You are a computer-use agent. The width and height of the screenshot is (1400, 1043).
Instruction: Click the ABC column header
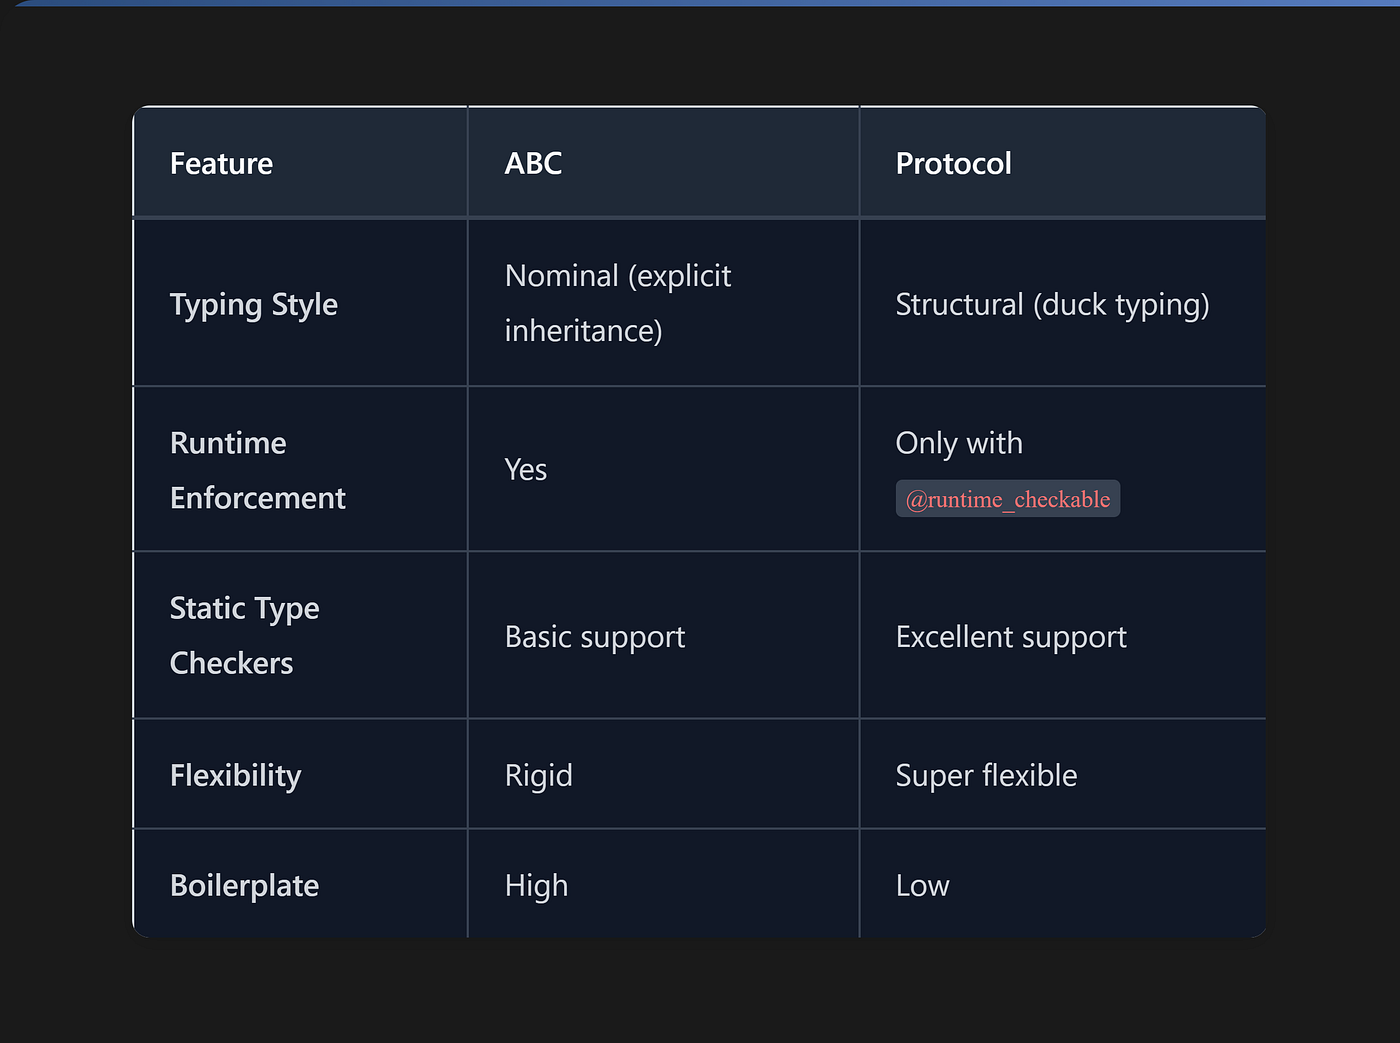coord(533,163)
